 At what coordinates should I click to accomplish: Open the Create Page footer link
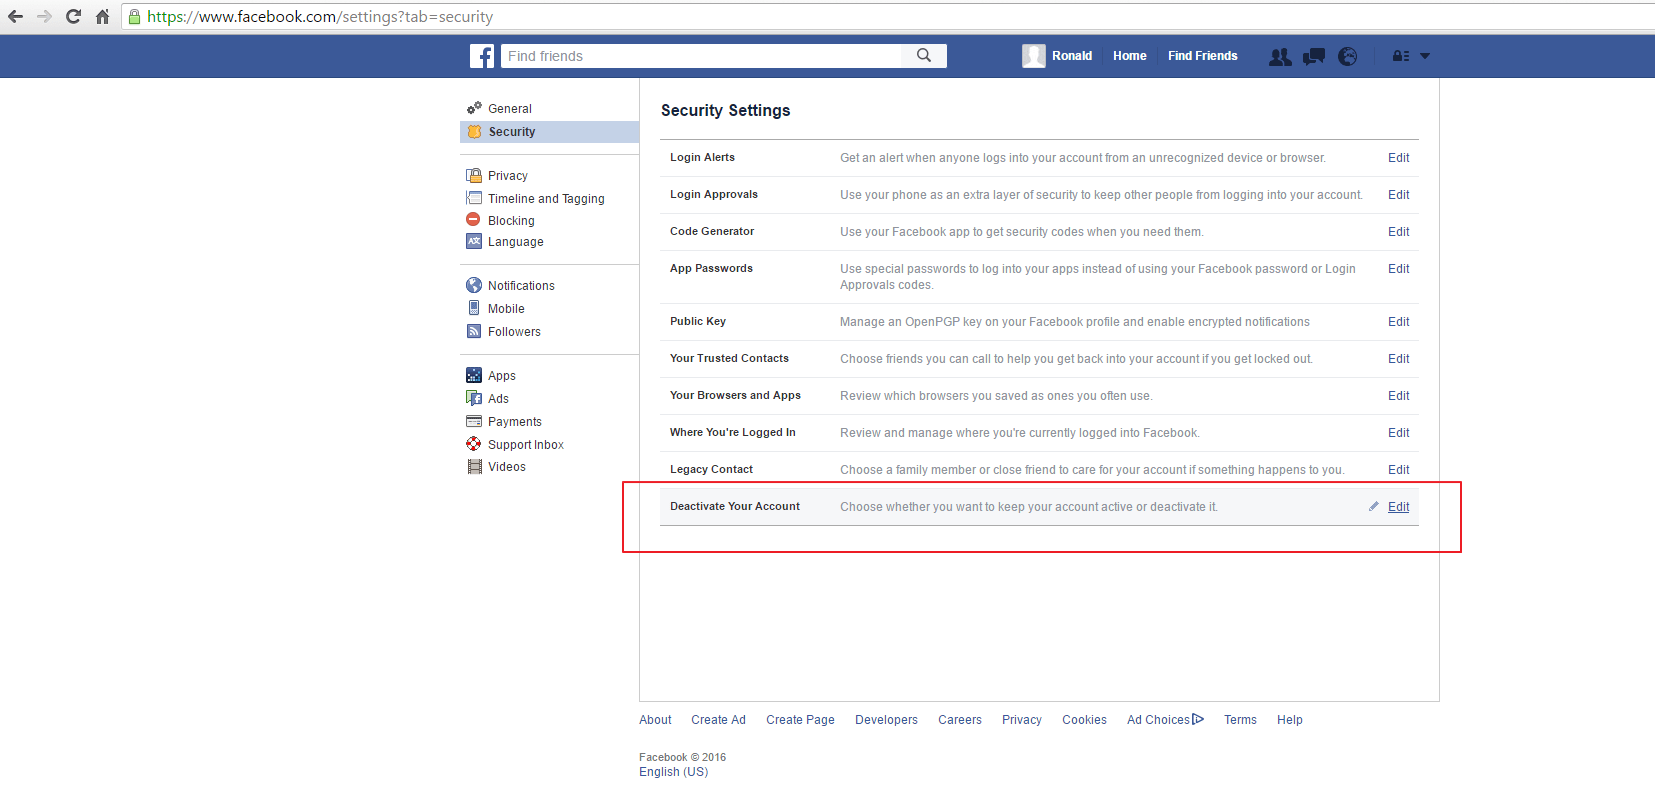[x=800, y=720]
